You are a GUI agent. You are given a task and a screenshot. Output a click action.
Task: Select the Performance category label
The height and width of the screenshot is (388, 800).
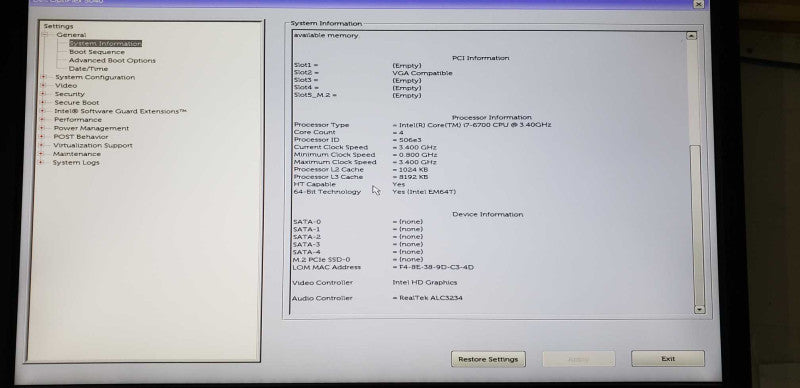(x=78, y=119)
